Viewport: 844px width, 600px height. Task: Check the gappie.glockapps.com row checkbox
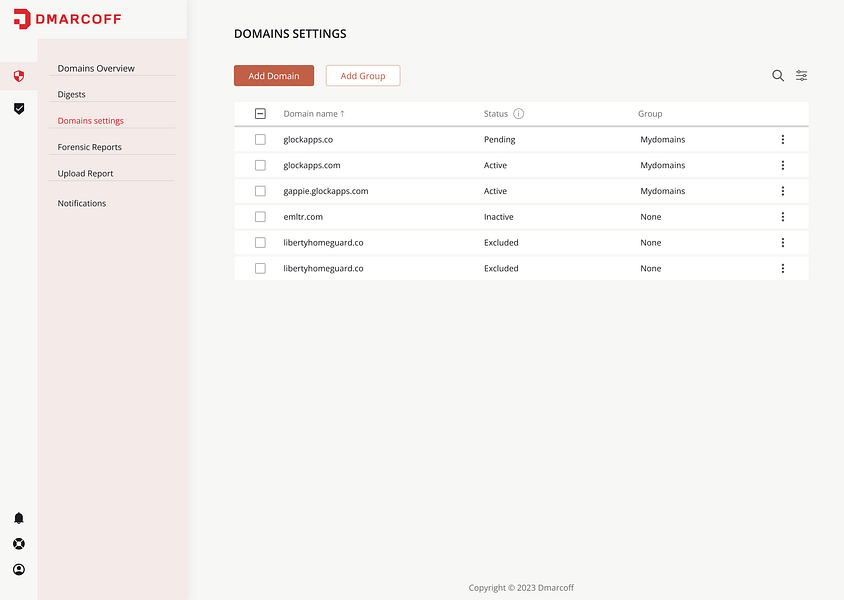pos(260,191)
